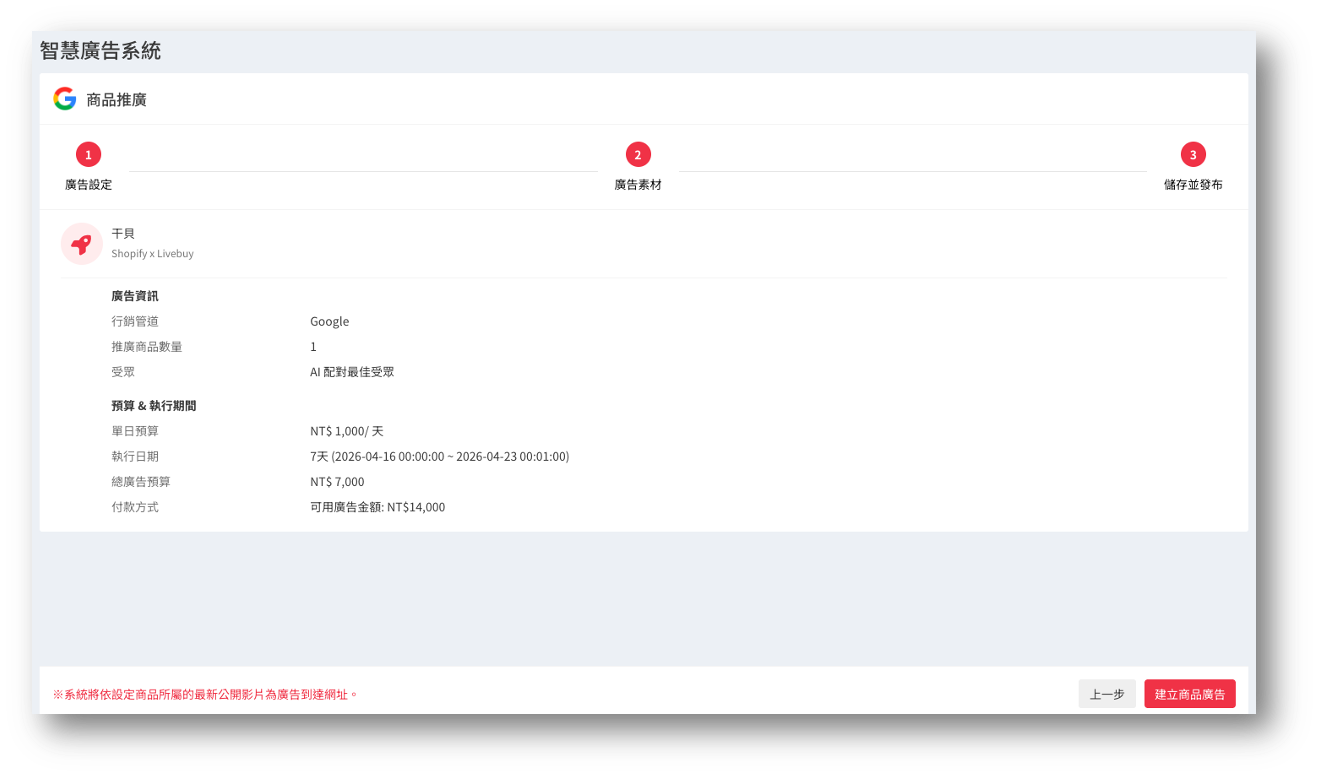
Task: Go to the 廣告設定 step label
Action: [x=88, y=185]
